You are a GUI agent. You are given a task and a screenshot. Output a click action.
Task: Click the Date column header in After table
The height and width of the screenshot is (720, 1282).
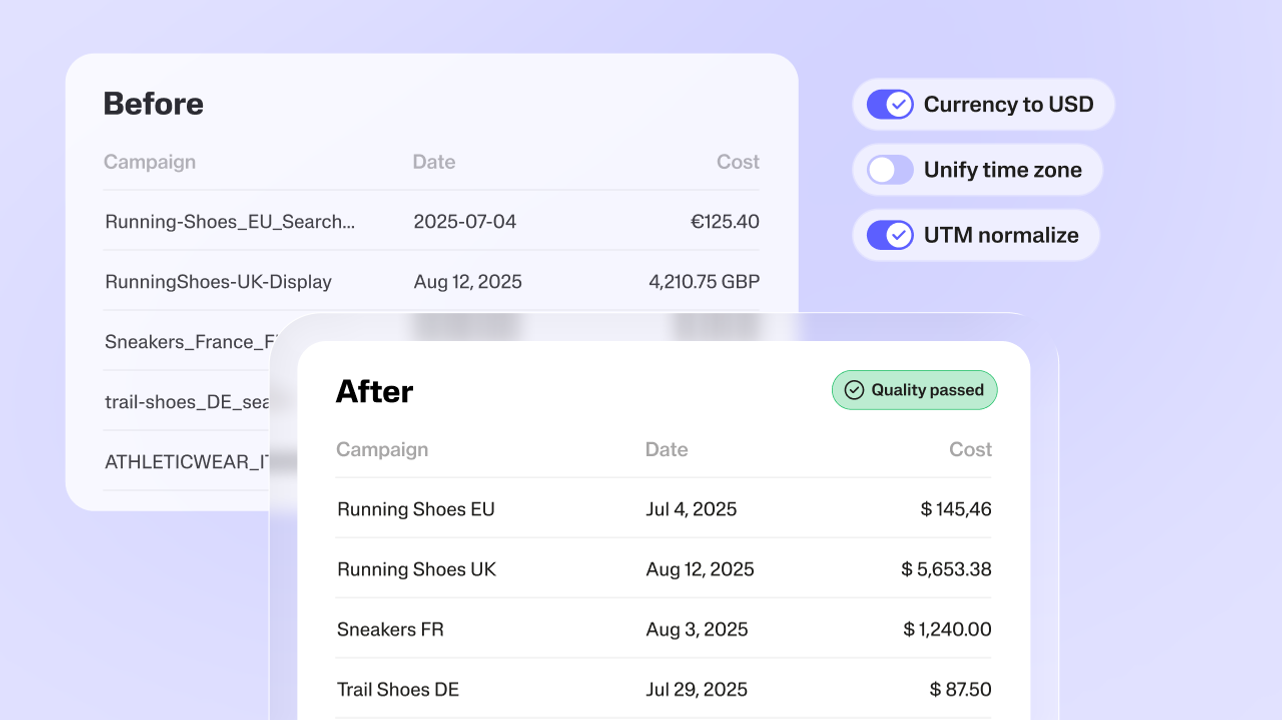[666, 450]
